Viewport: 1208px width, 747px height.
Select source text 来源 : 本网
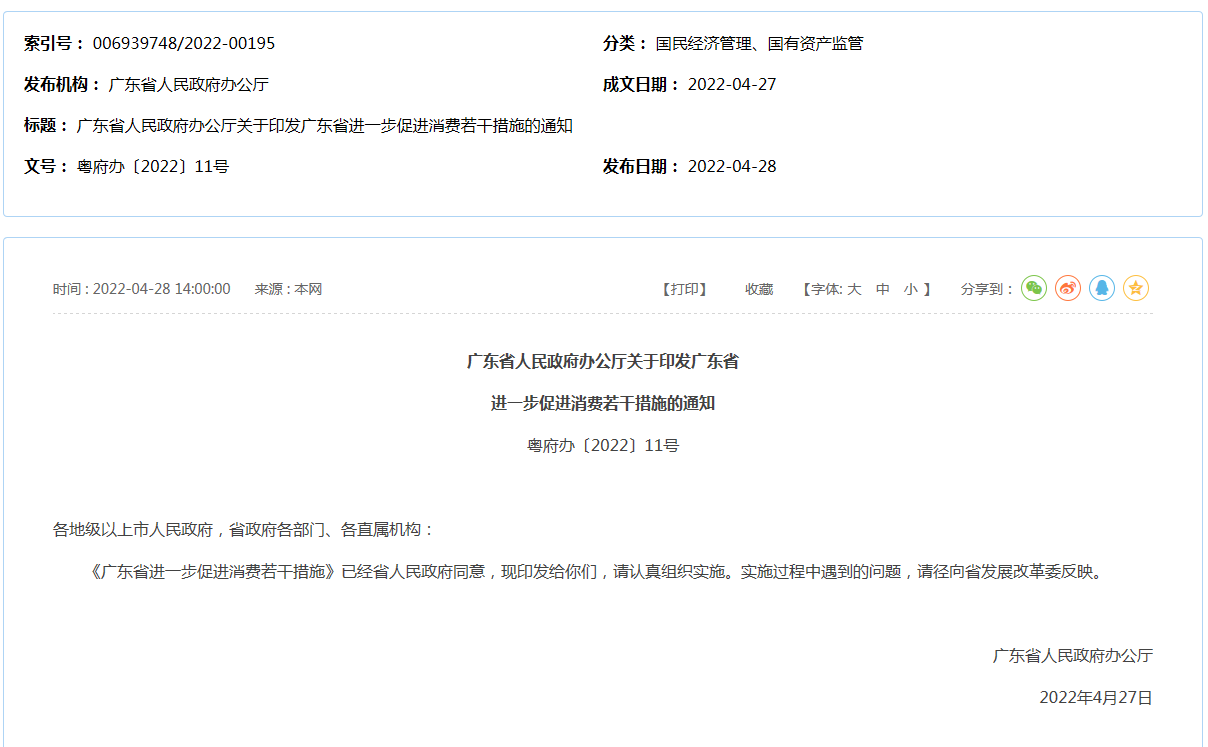click(x=288, y=289)
